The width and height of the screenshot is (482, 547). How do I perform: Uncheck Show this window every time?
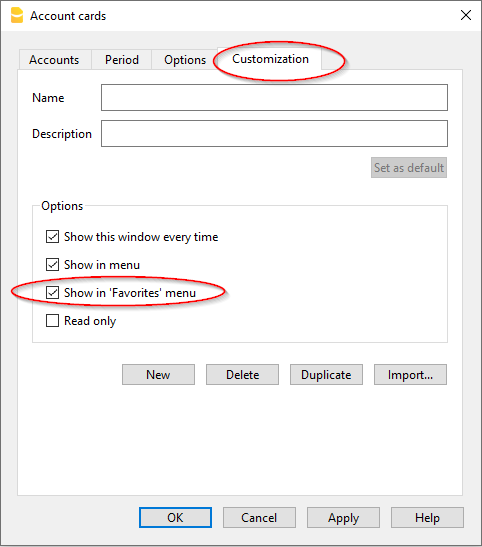[x=52, y=237]
